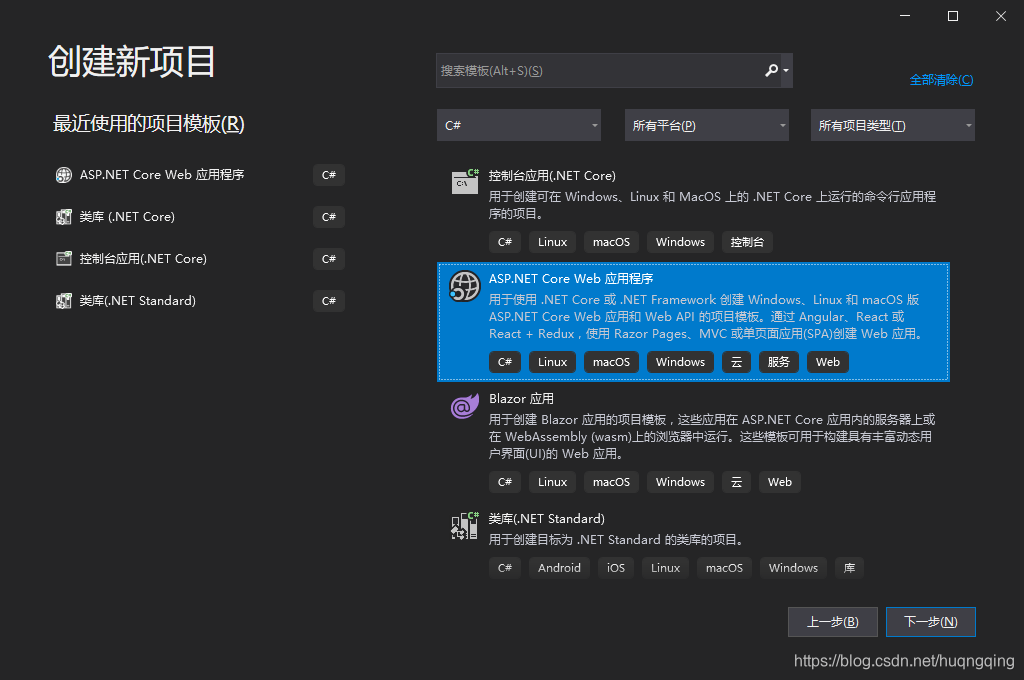This screenshot has height=680, width=1024.
Task: Click Windows tag under .NET Standard template
Action: click(793, 568)
